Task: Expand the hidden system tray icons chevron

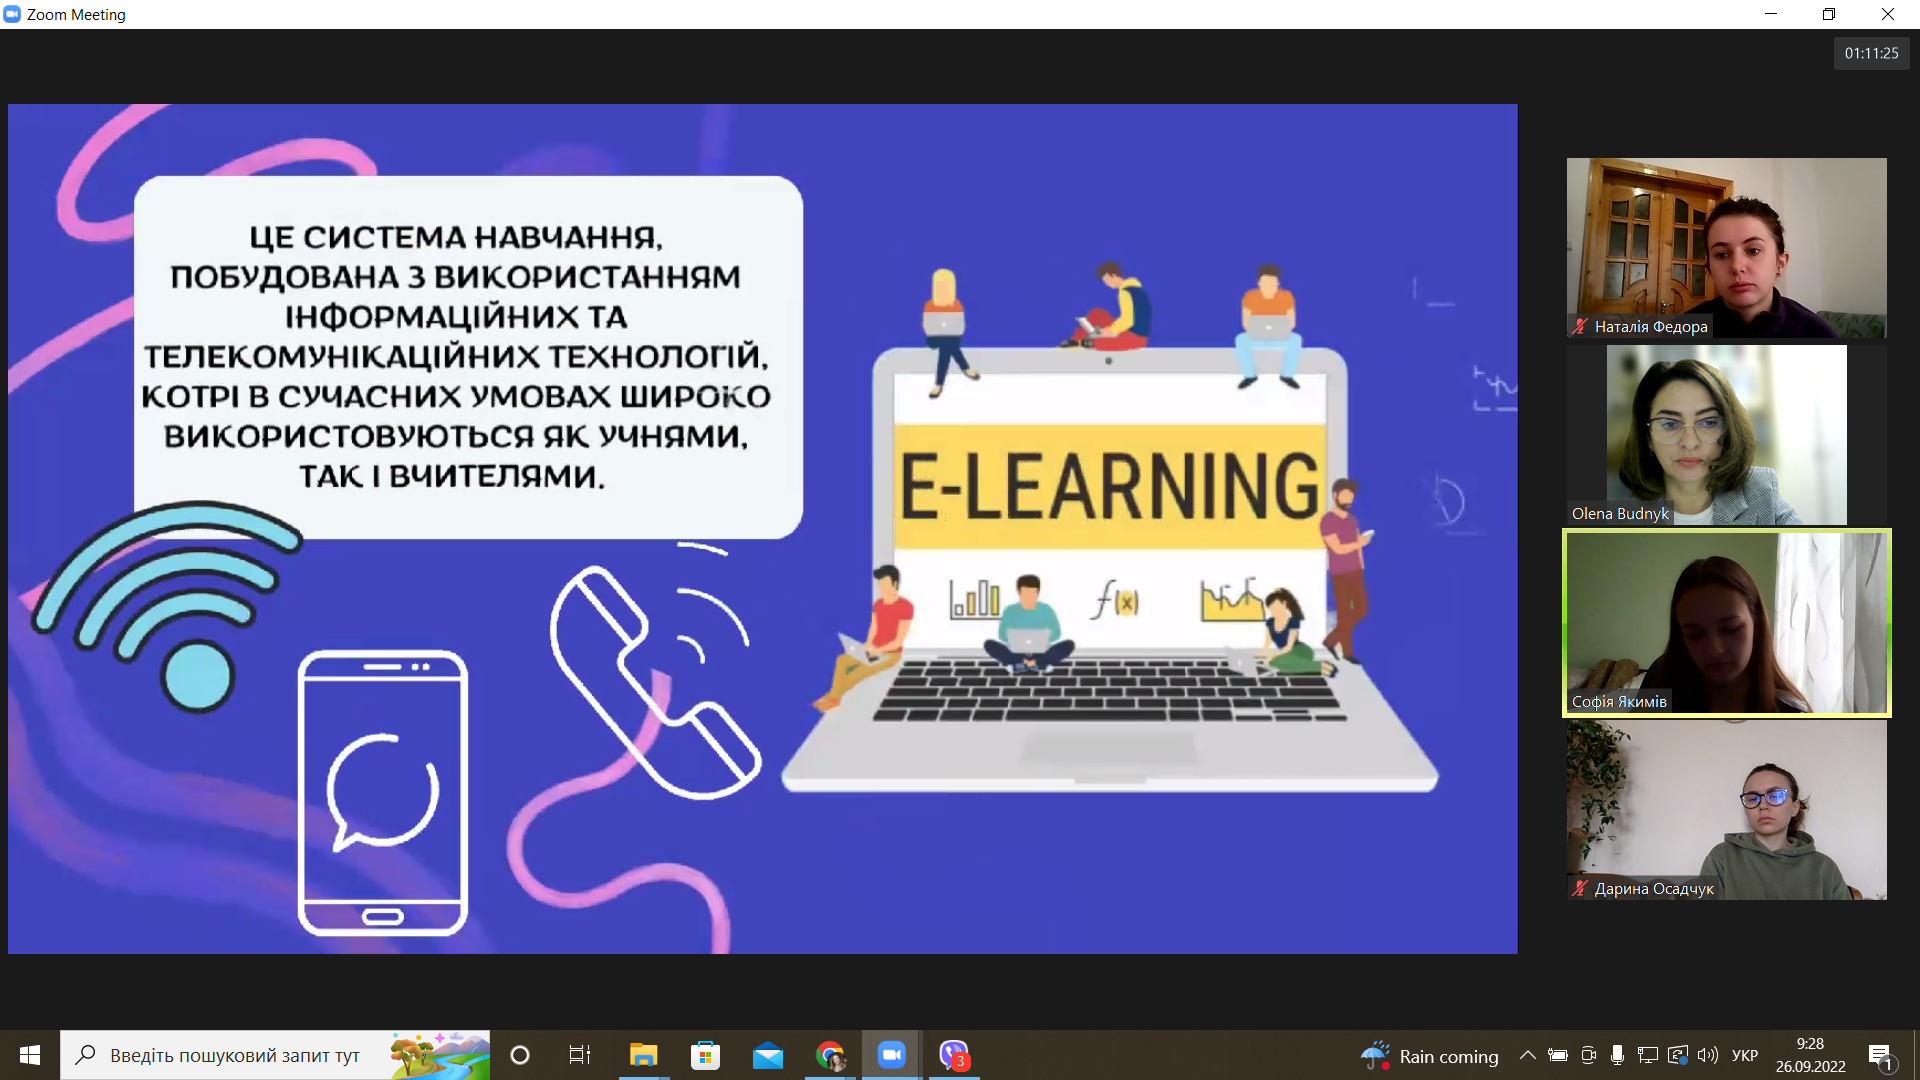Action: pos(1527,1055)
